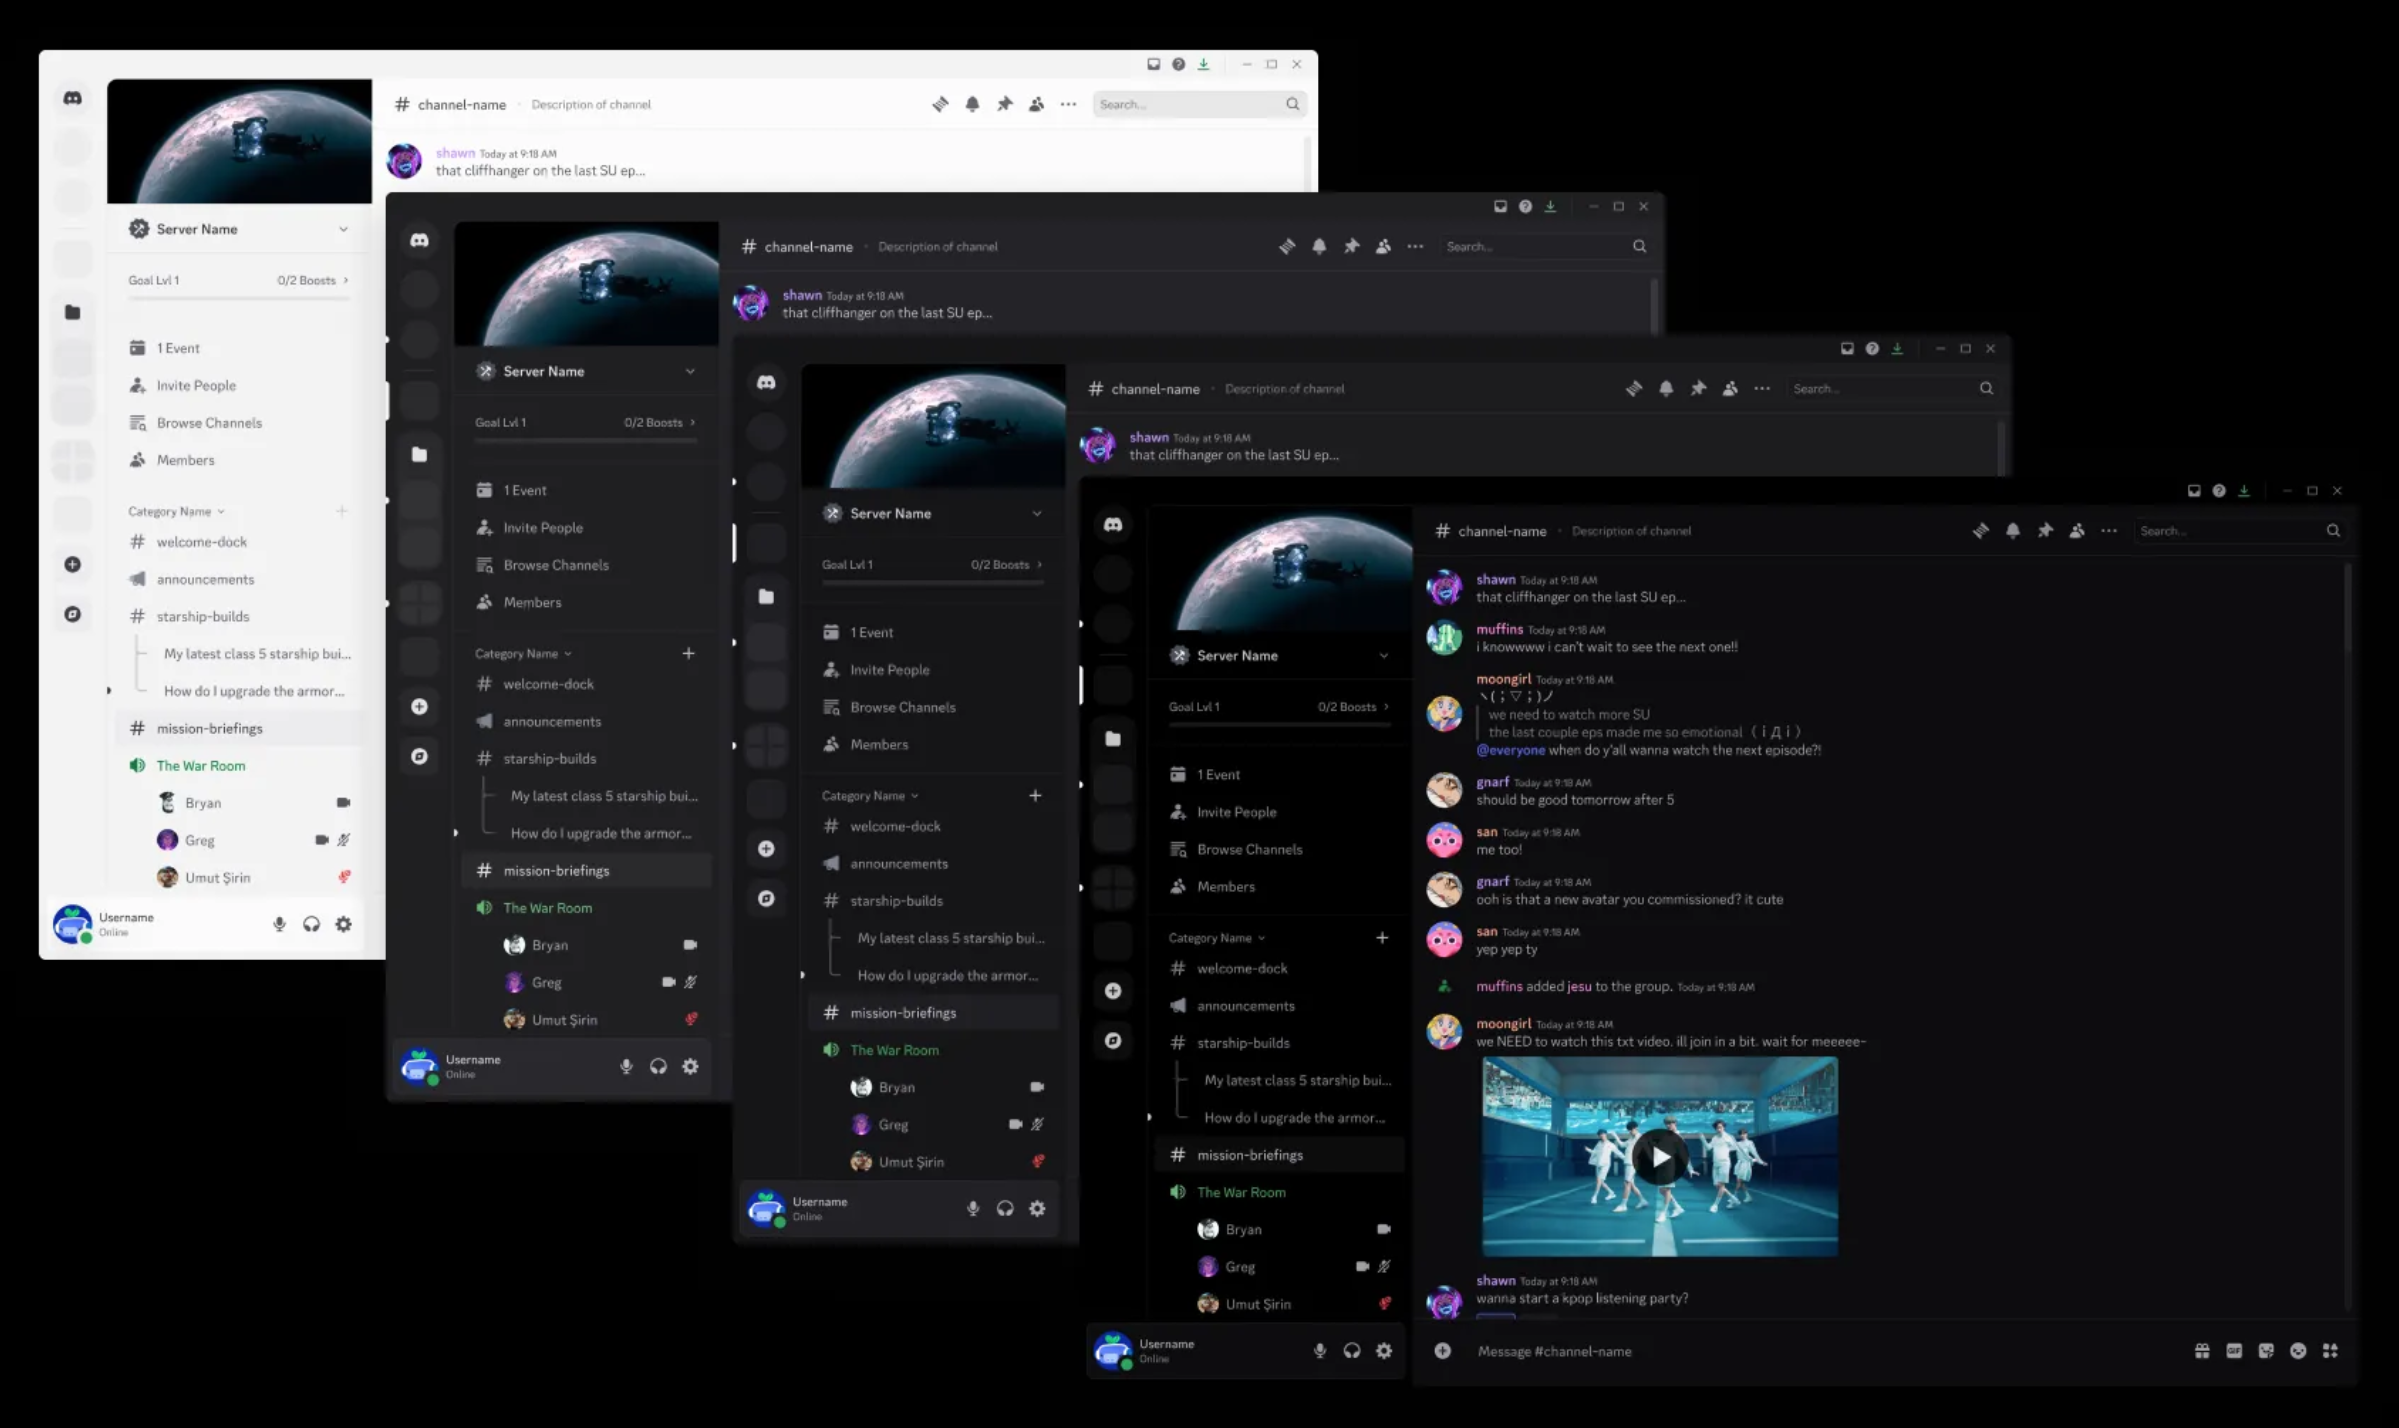This screenshot has width=2399, height=1428.
Task: Play the embedded video in the chat
Action: (1658, 1158)
